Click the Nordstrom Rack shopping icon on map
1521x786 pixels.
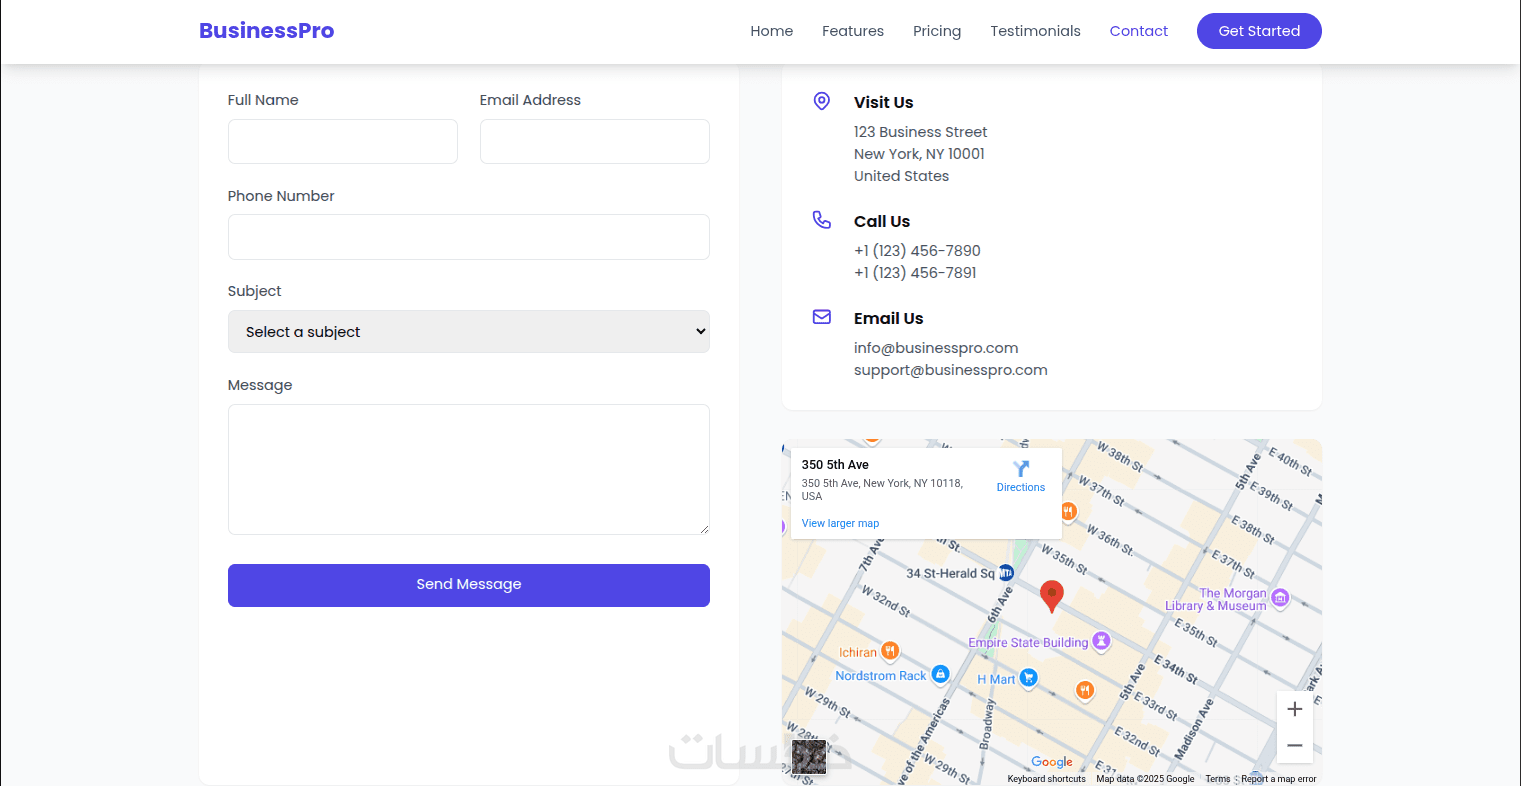click(940, 674)
